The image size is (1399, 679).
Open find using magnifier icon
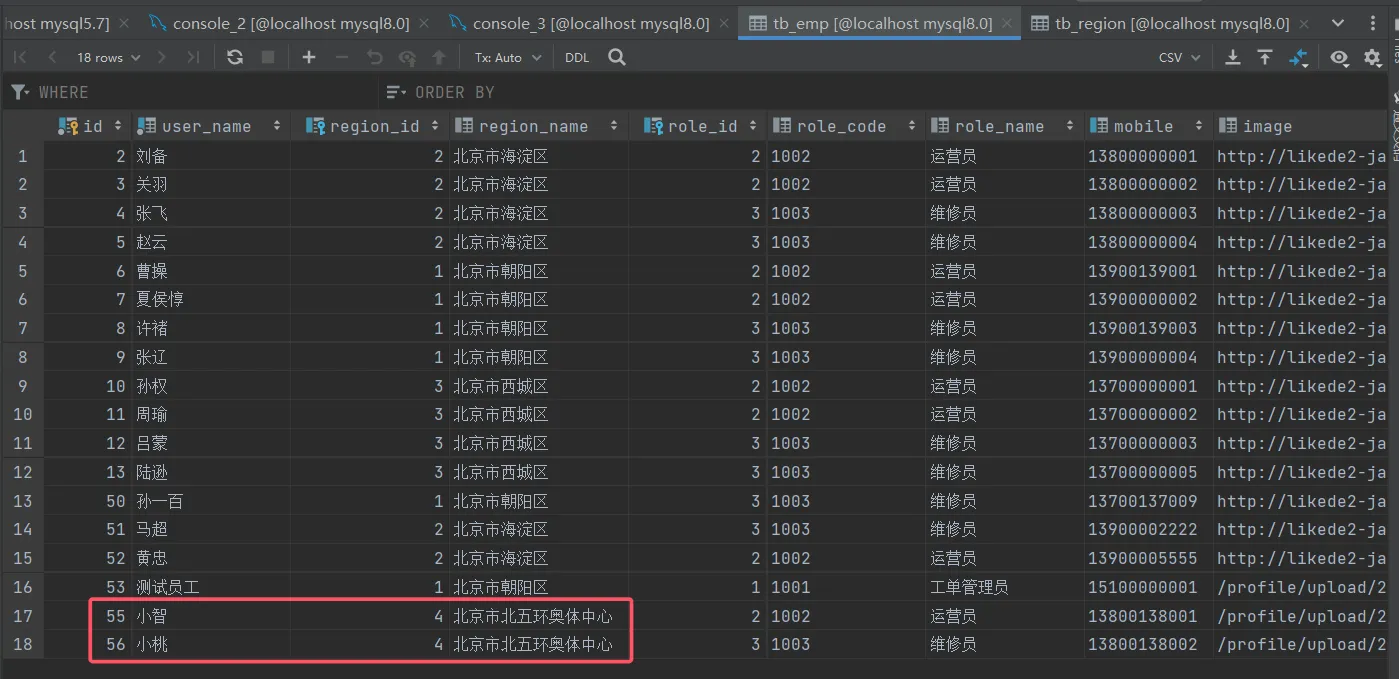[617, 57]
